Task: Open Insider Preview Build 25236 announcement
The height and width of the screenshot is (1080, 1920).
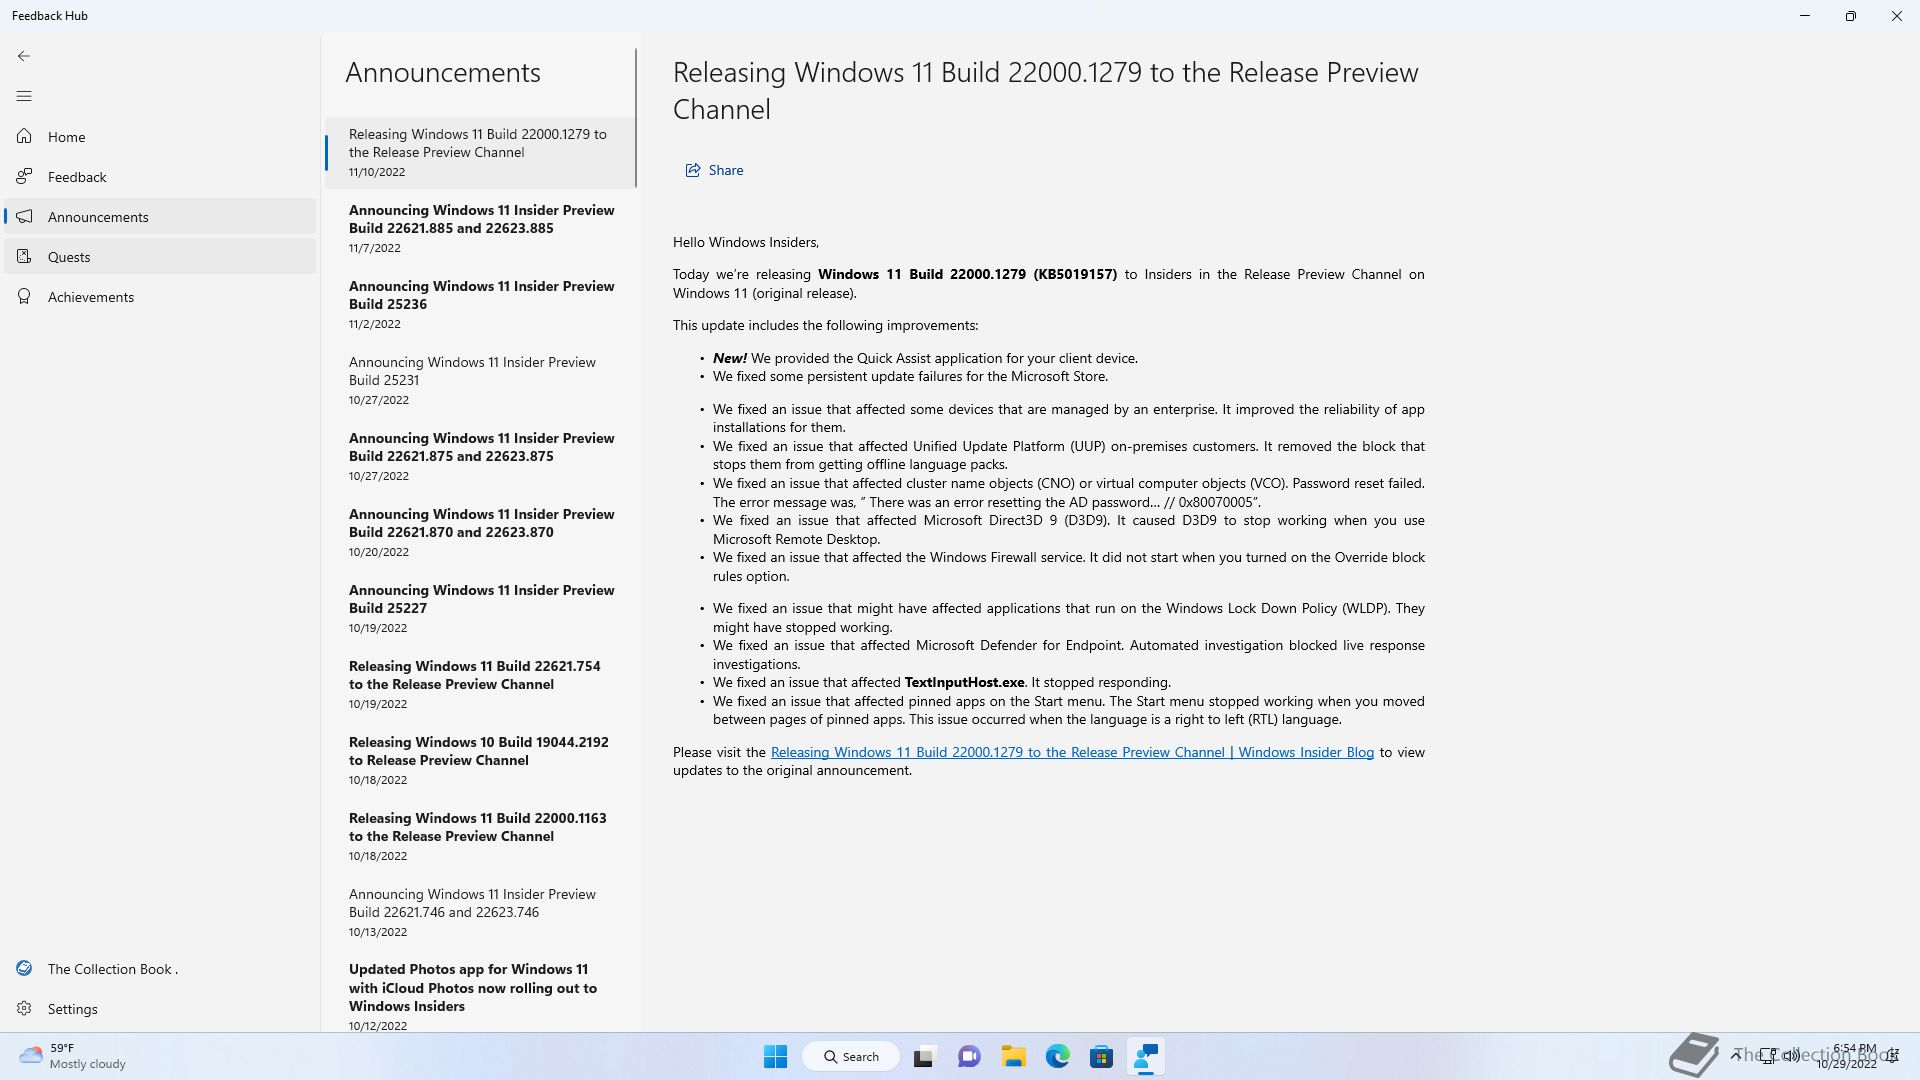Action: coord(480,304)
